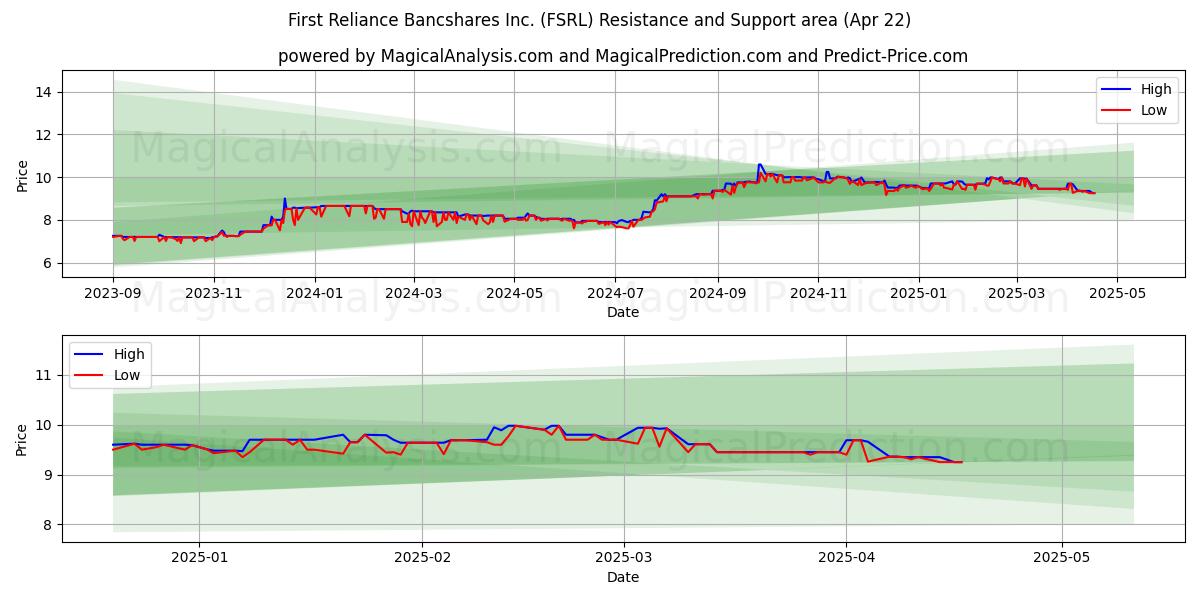The width and height of the screenshot is (1200, 600).
Task: Click the '11' price tick on bottom chart
Action: coord(46,375)
